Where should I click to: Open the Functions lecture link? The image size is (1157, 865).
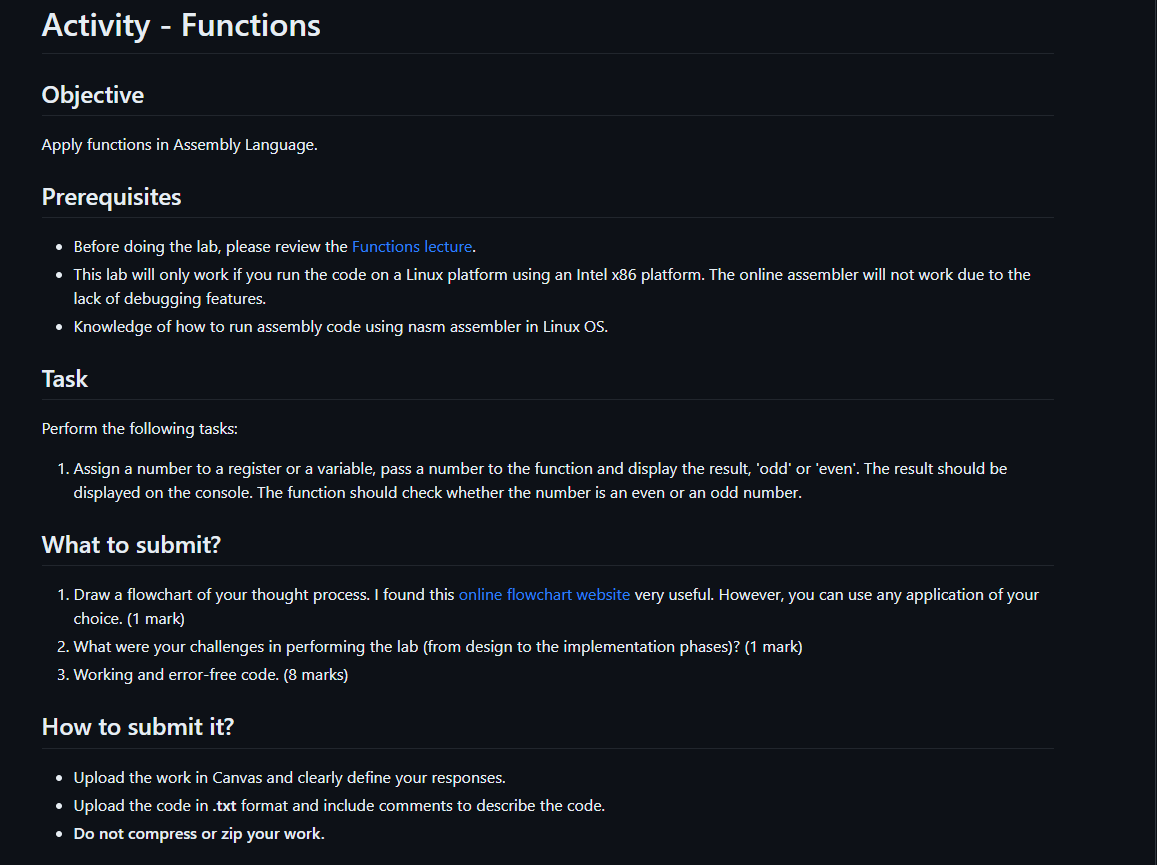(412, 247)
